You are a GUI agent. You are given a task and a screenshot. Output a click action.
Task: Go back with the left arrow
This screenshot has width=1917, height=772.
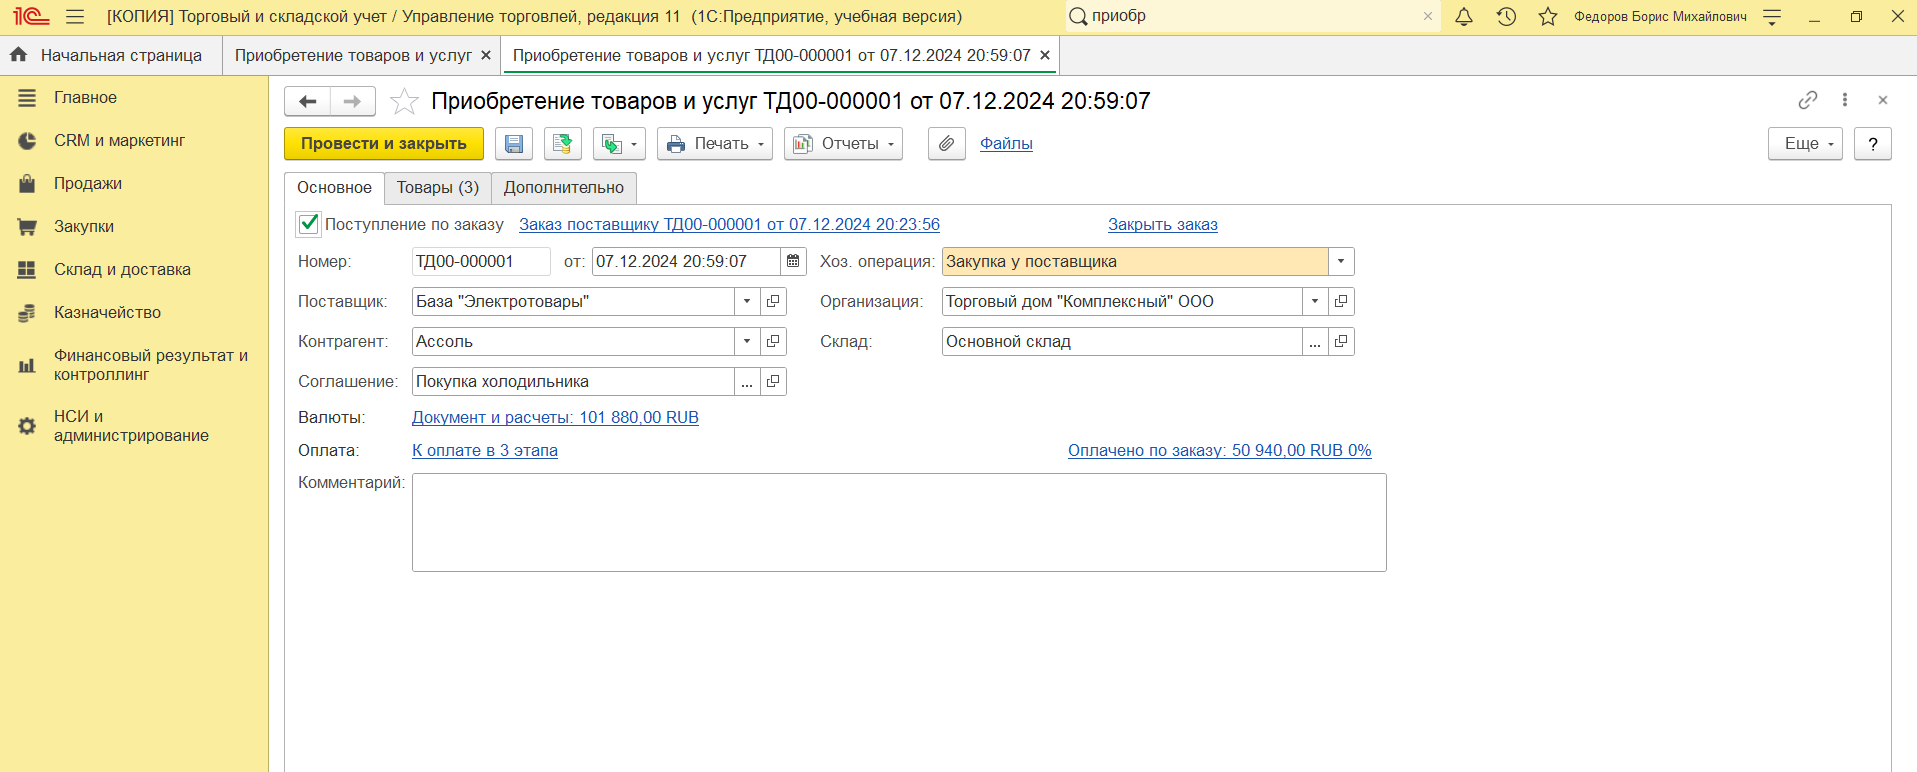307,101
